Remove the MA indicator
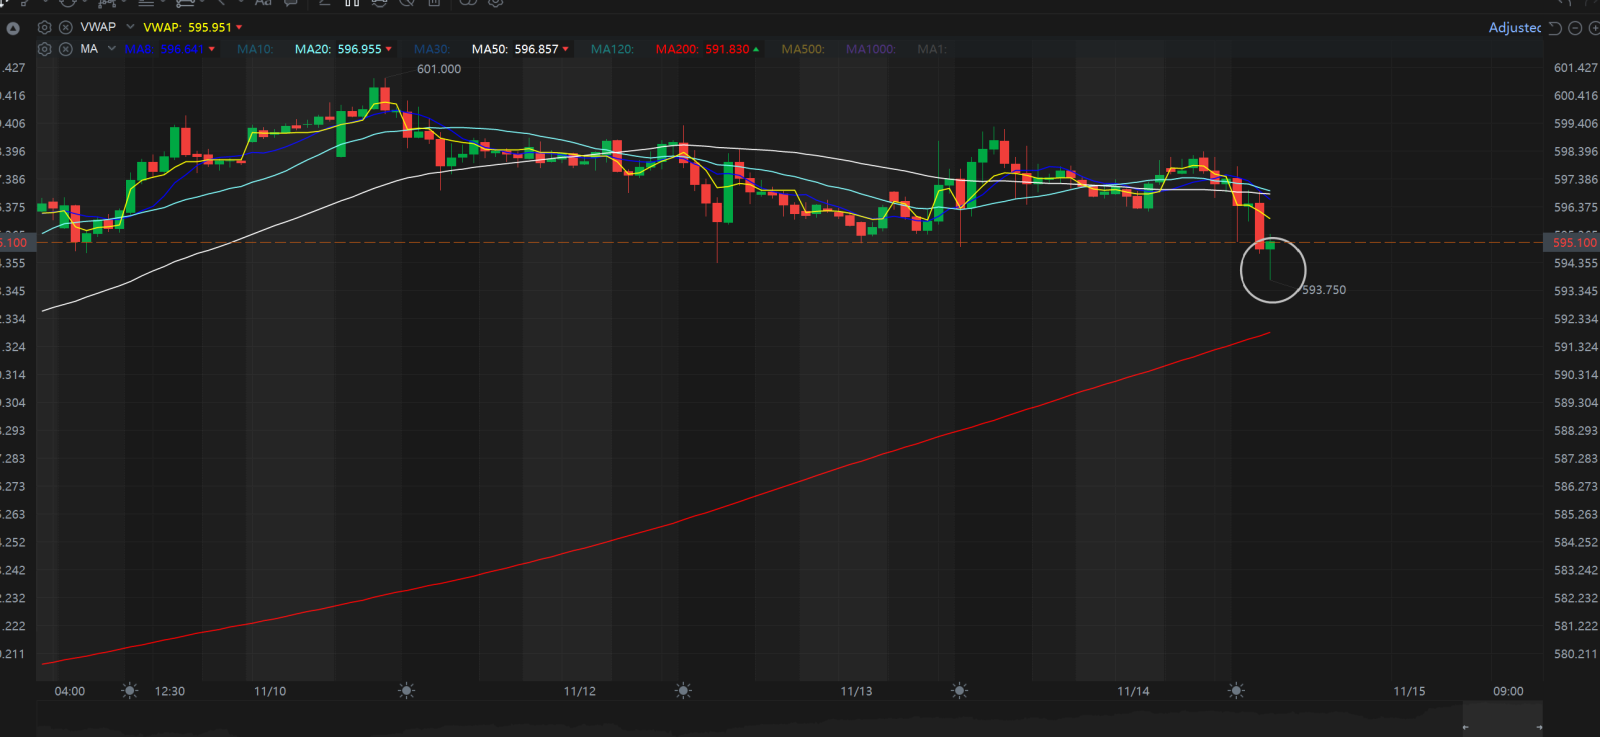 [x=65, y=49]
